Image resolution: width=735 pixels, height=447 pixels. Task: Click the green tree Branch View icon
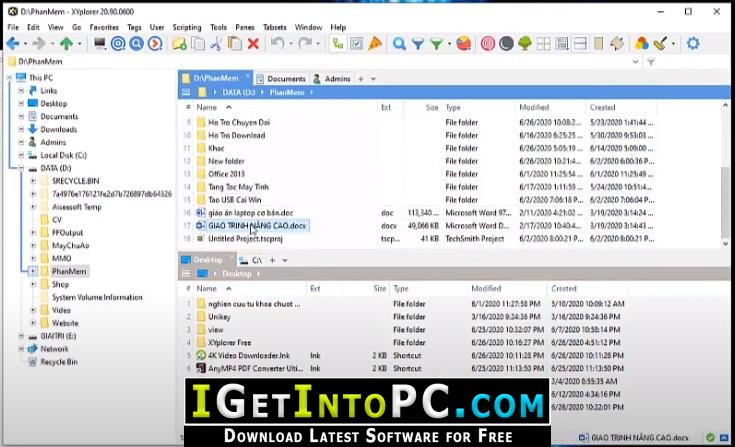[x=525, y=44]
